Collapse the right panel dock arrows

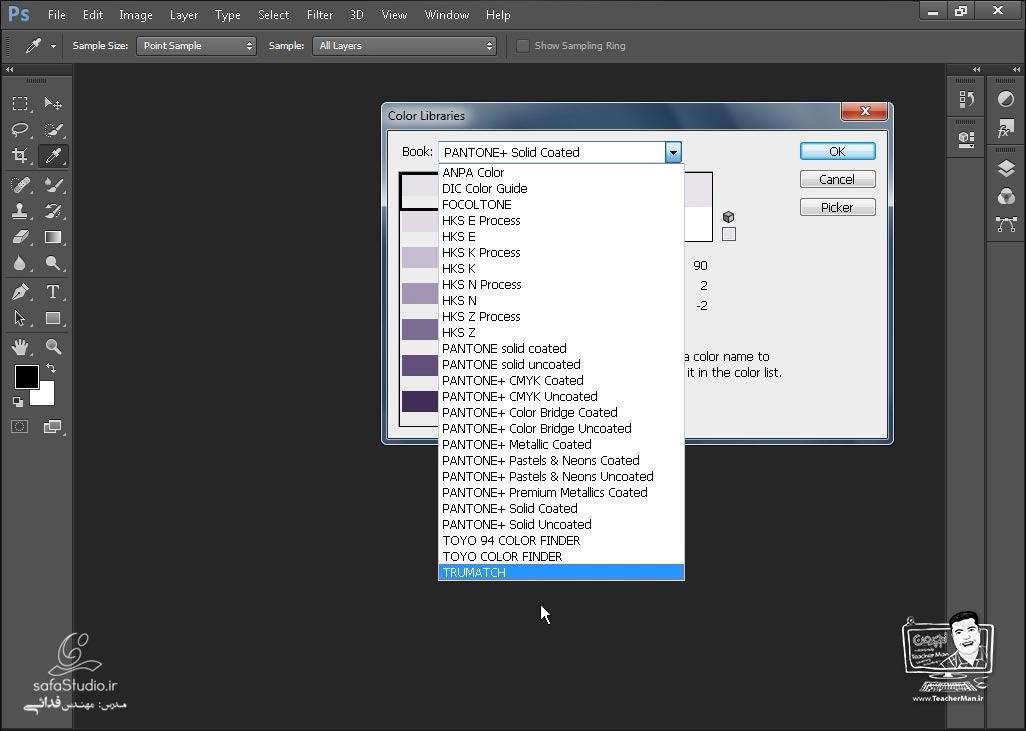click(x=1016, y=69)
